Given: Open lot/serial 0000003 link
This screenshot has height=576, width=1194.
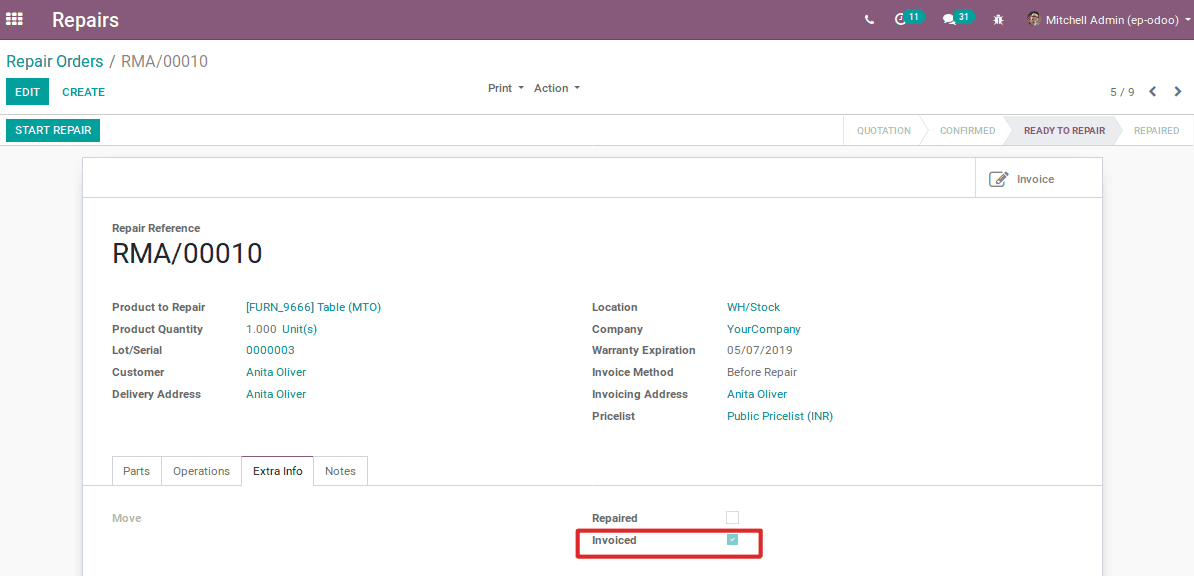Looking at the screenshot, I should tap(270, 350).
